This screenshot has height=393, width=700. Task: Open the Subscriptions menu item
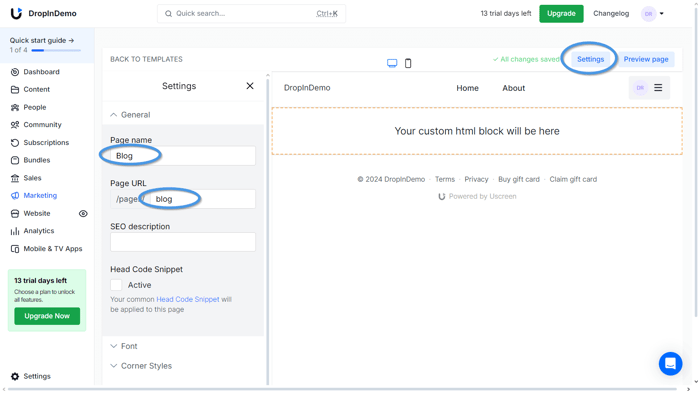tap(47, 142)
